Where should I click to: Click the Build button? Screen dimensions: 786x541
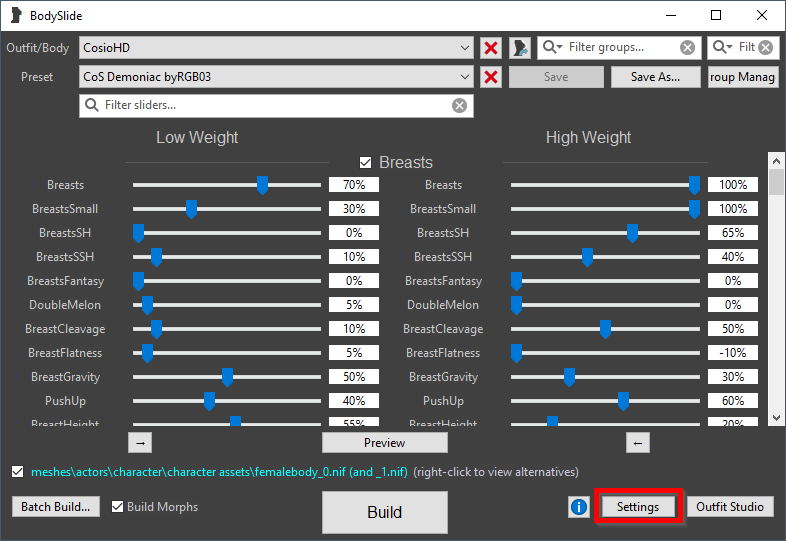coord(384,512)
